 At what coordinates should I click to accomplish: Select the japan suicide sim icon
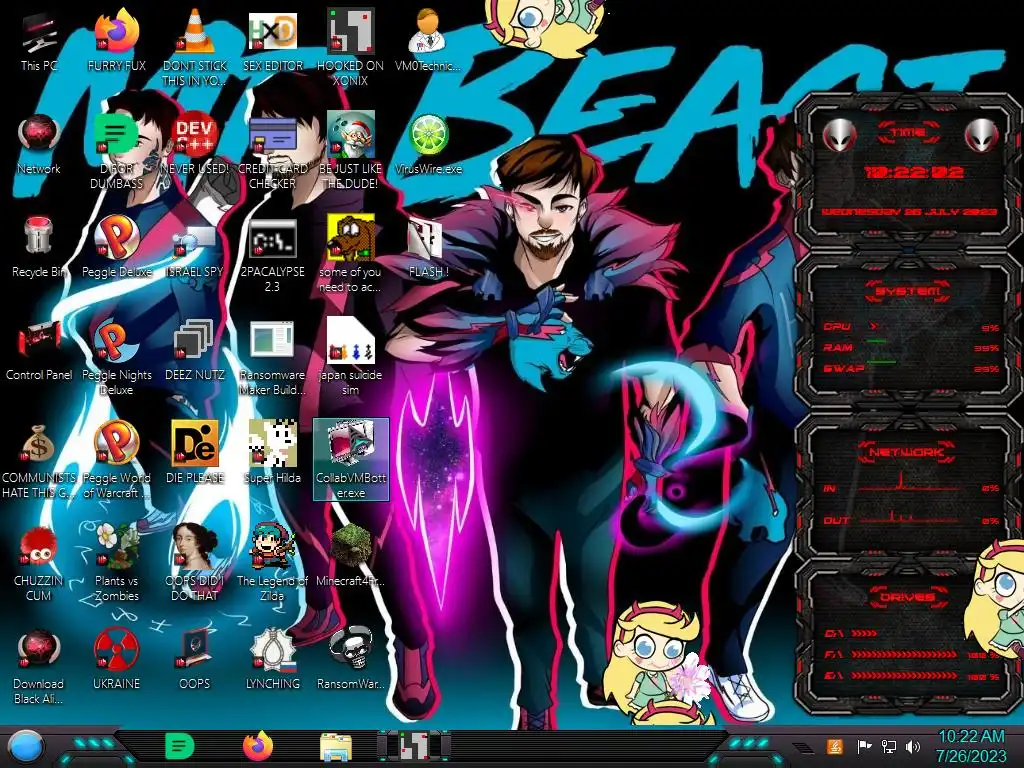tap(351, 357)
